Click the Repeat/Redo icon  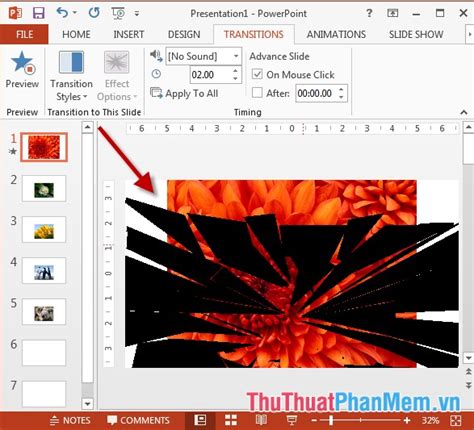[x=94, y=13]
